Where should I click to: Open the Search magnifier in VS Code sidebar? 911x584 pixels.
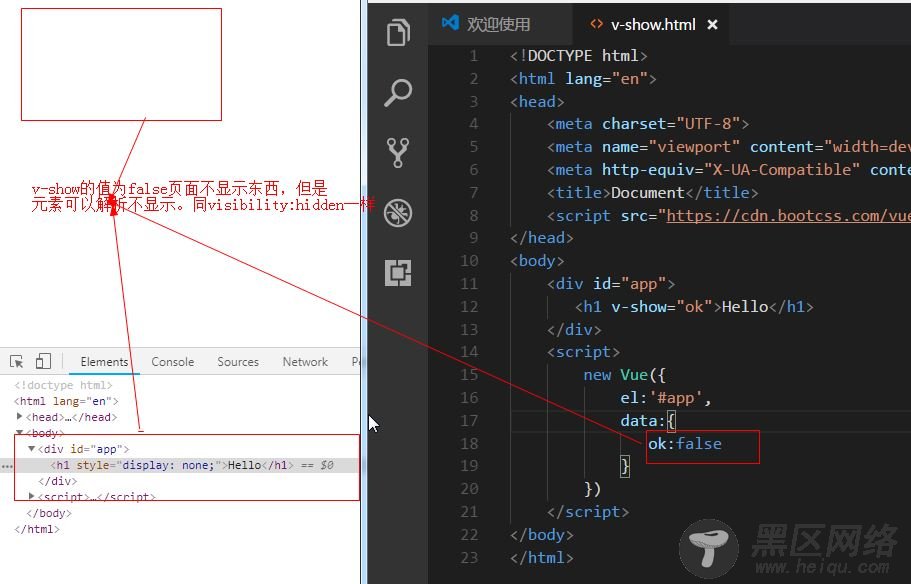tap(398, 93)
